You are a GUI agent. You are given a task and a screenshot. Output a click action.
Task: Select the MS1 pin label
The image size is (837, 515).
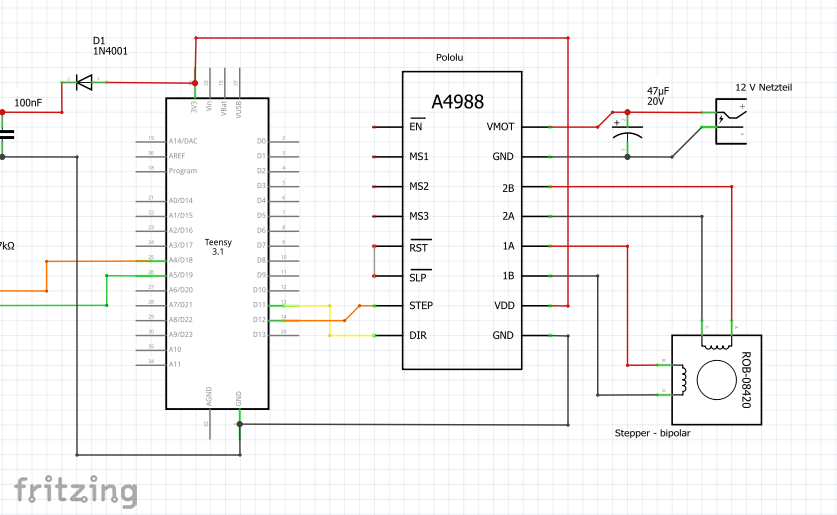coord(418,156)
